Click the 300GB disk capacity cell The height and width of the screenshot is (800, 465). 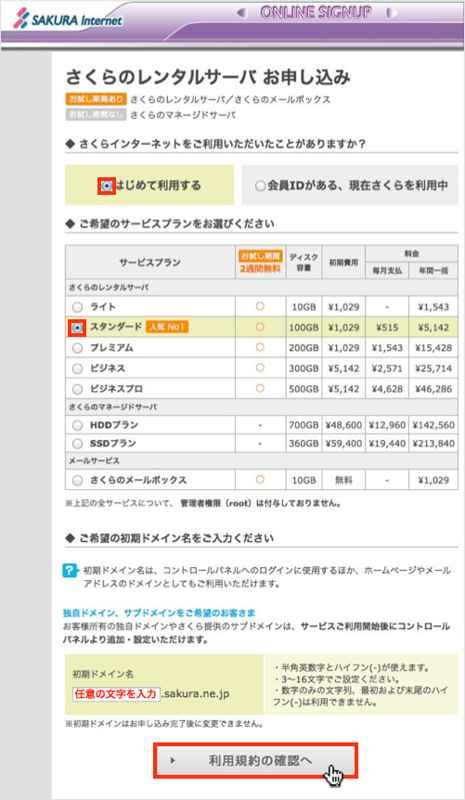[x=305, y=368]
